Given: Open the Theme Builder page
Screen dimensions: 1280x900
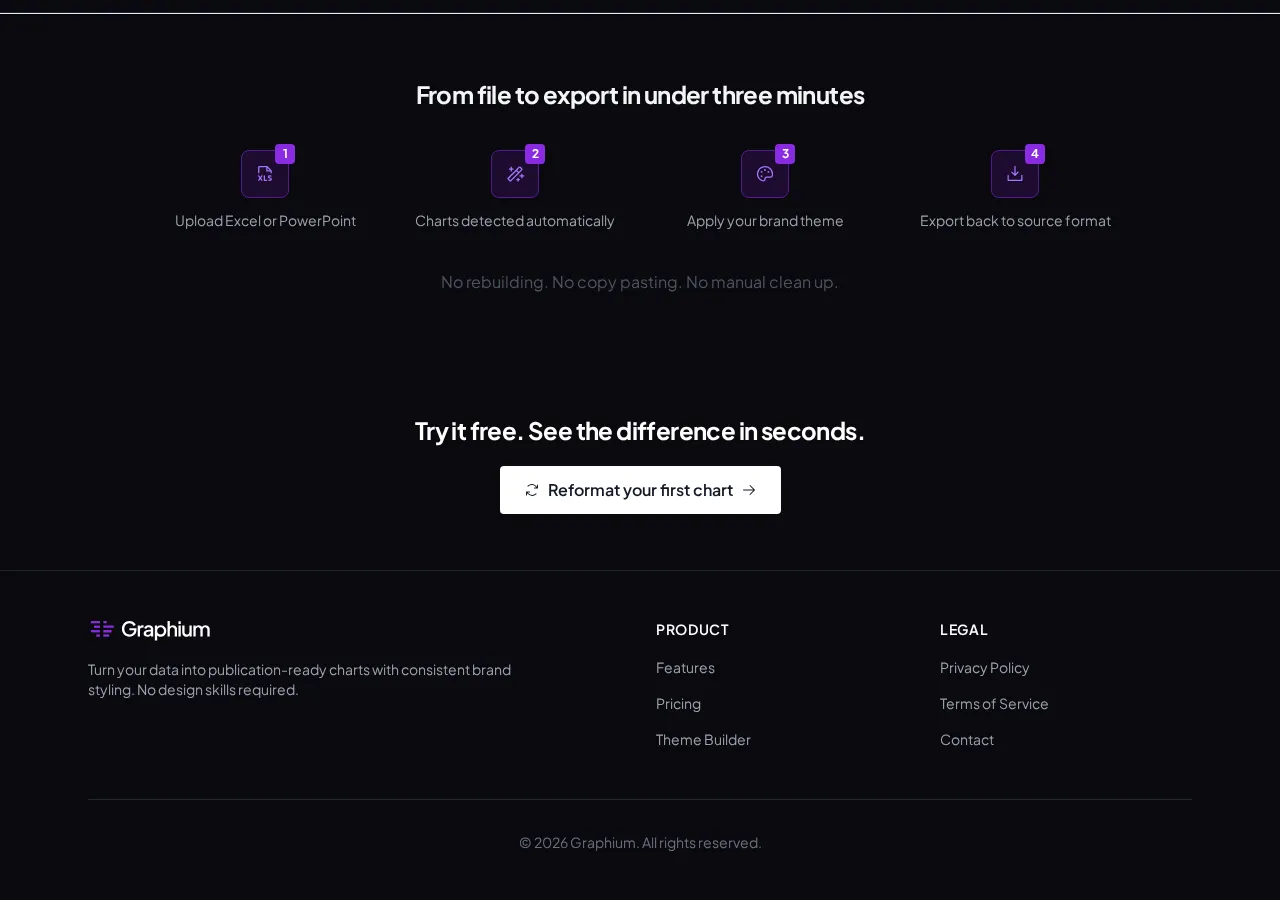Looking at the screenshot, I should click(x=703, y=739).
